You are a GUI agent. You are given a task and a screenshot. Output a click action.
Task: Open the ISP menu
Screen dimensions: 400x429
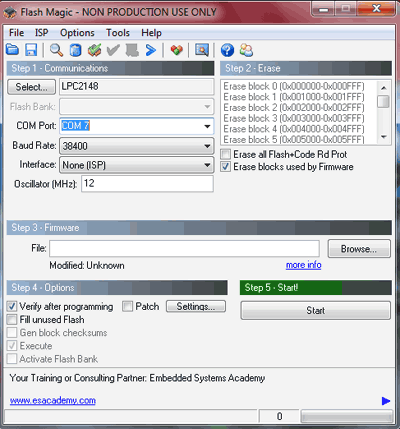coord(42,33)
